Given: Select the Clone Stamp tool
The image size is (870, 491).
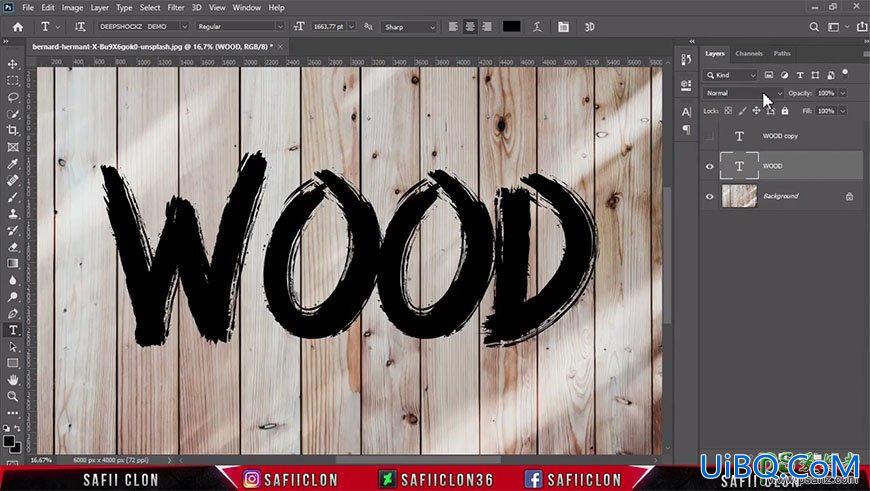Looking at the screenshot, I should (13, 214).
